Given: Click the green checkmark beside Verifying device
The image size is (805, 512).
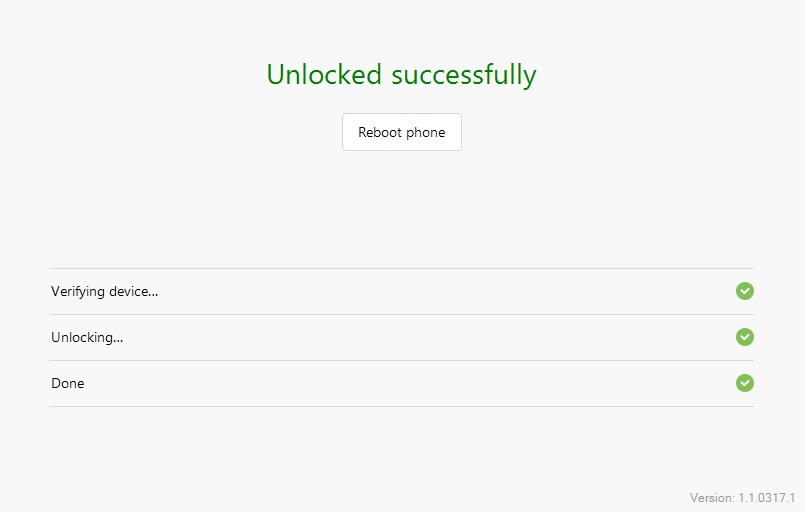Looking at the screenshot, I should coord(744,291).
